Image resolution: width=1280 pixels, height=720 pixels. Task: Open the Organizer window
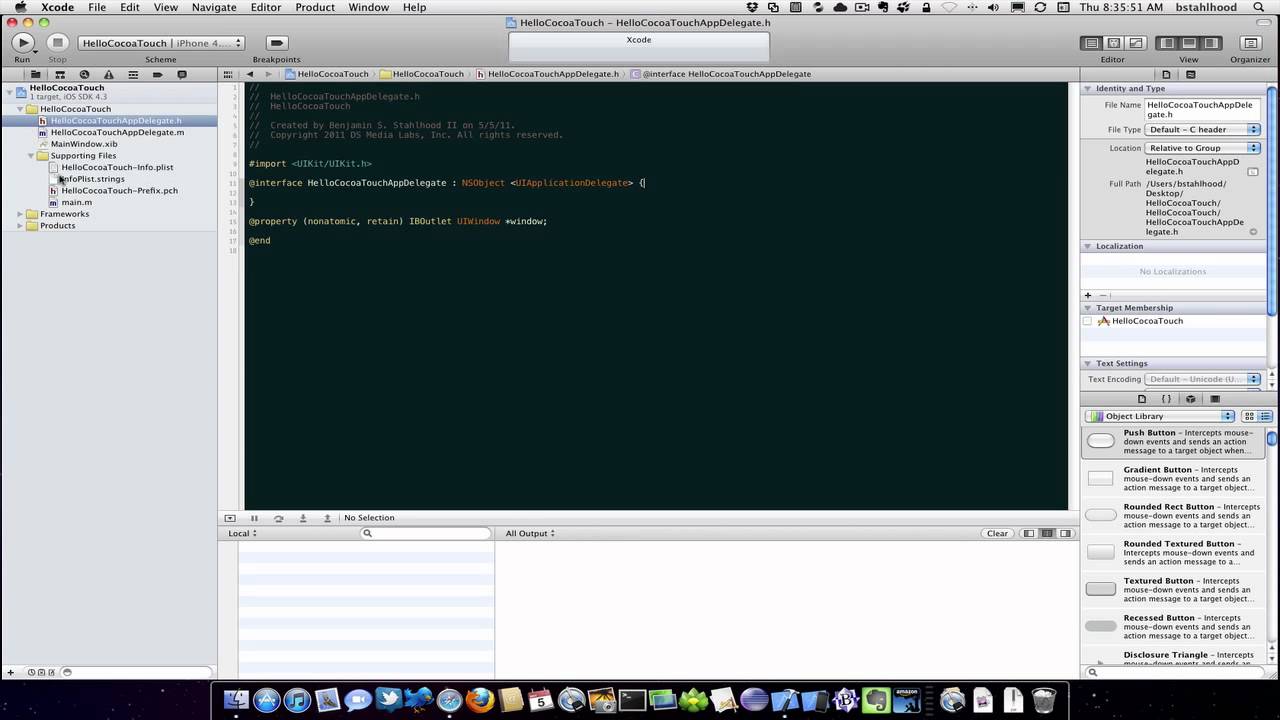tap(1250, 43)
